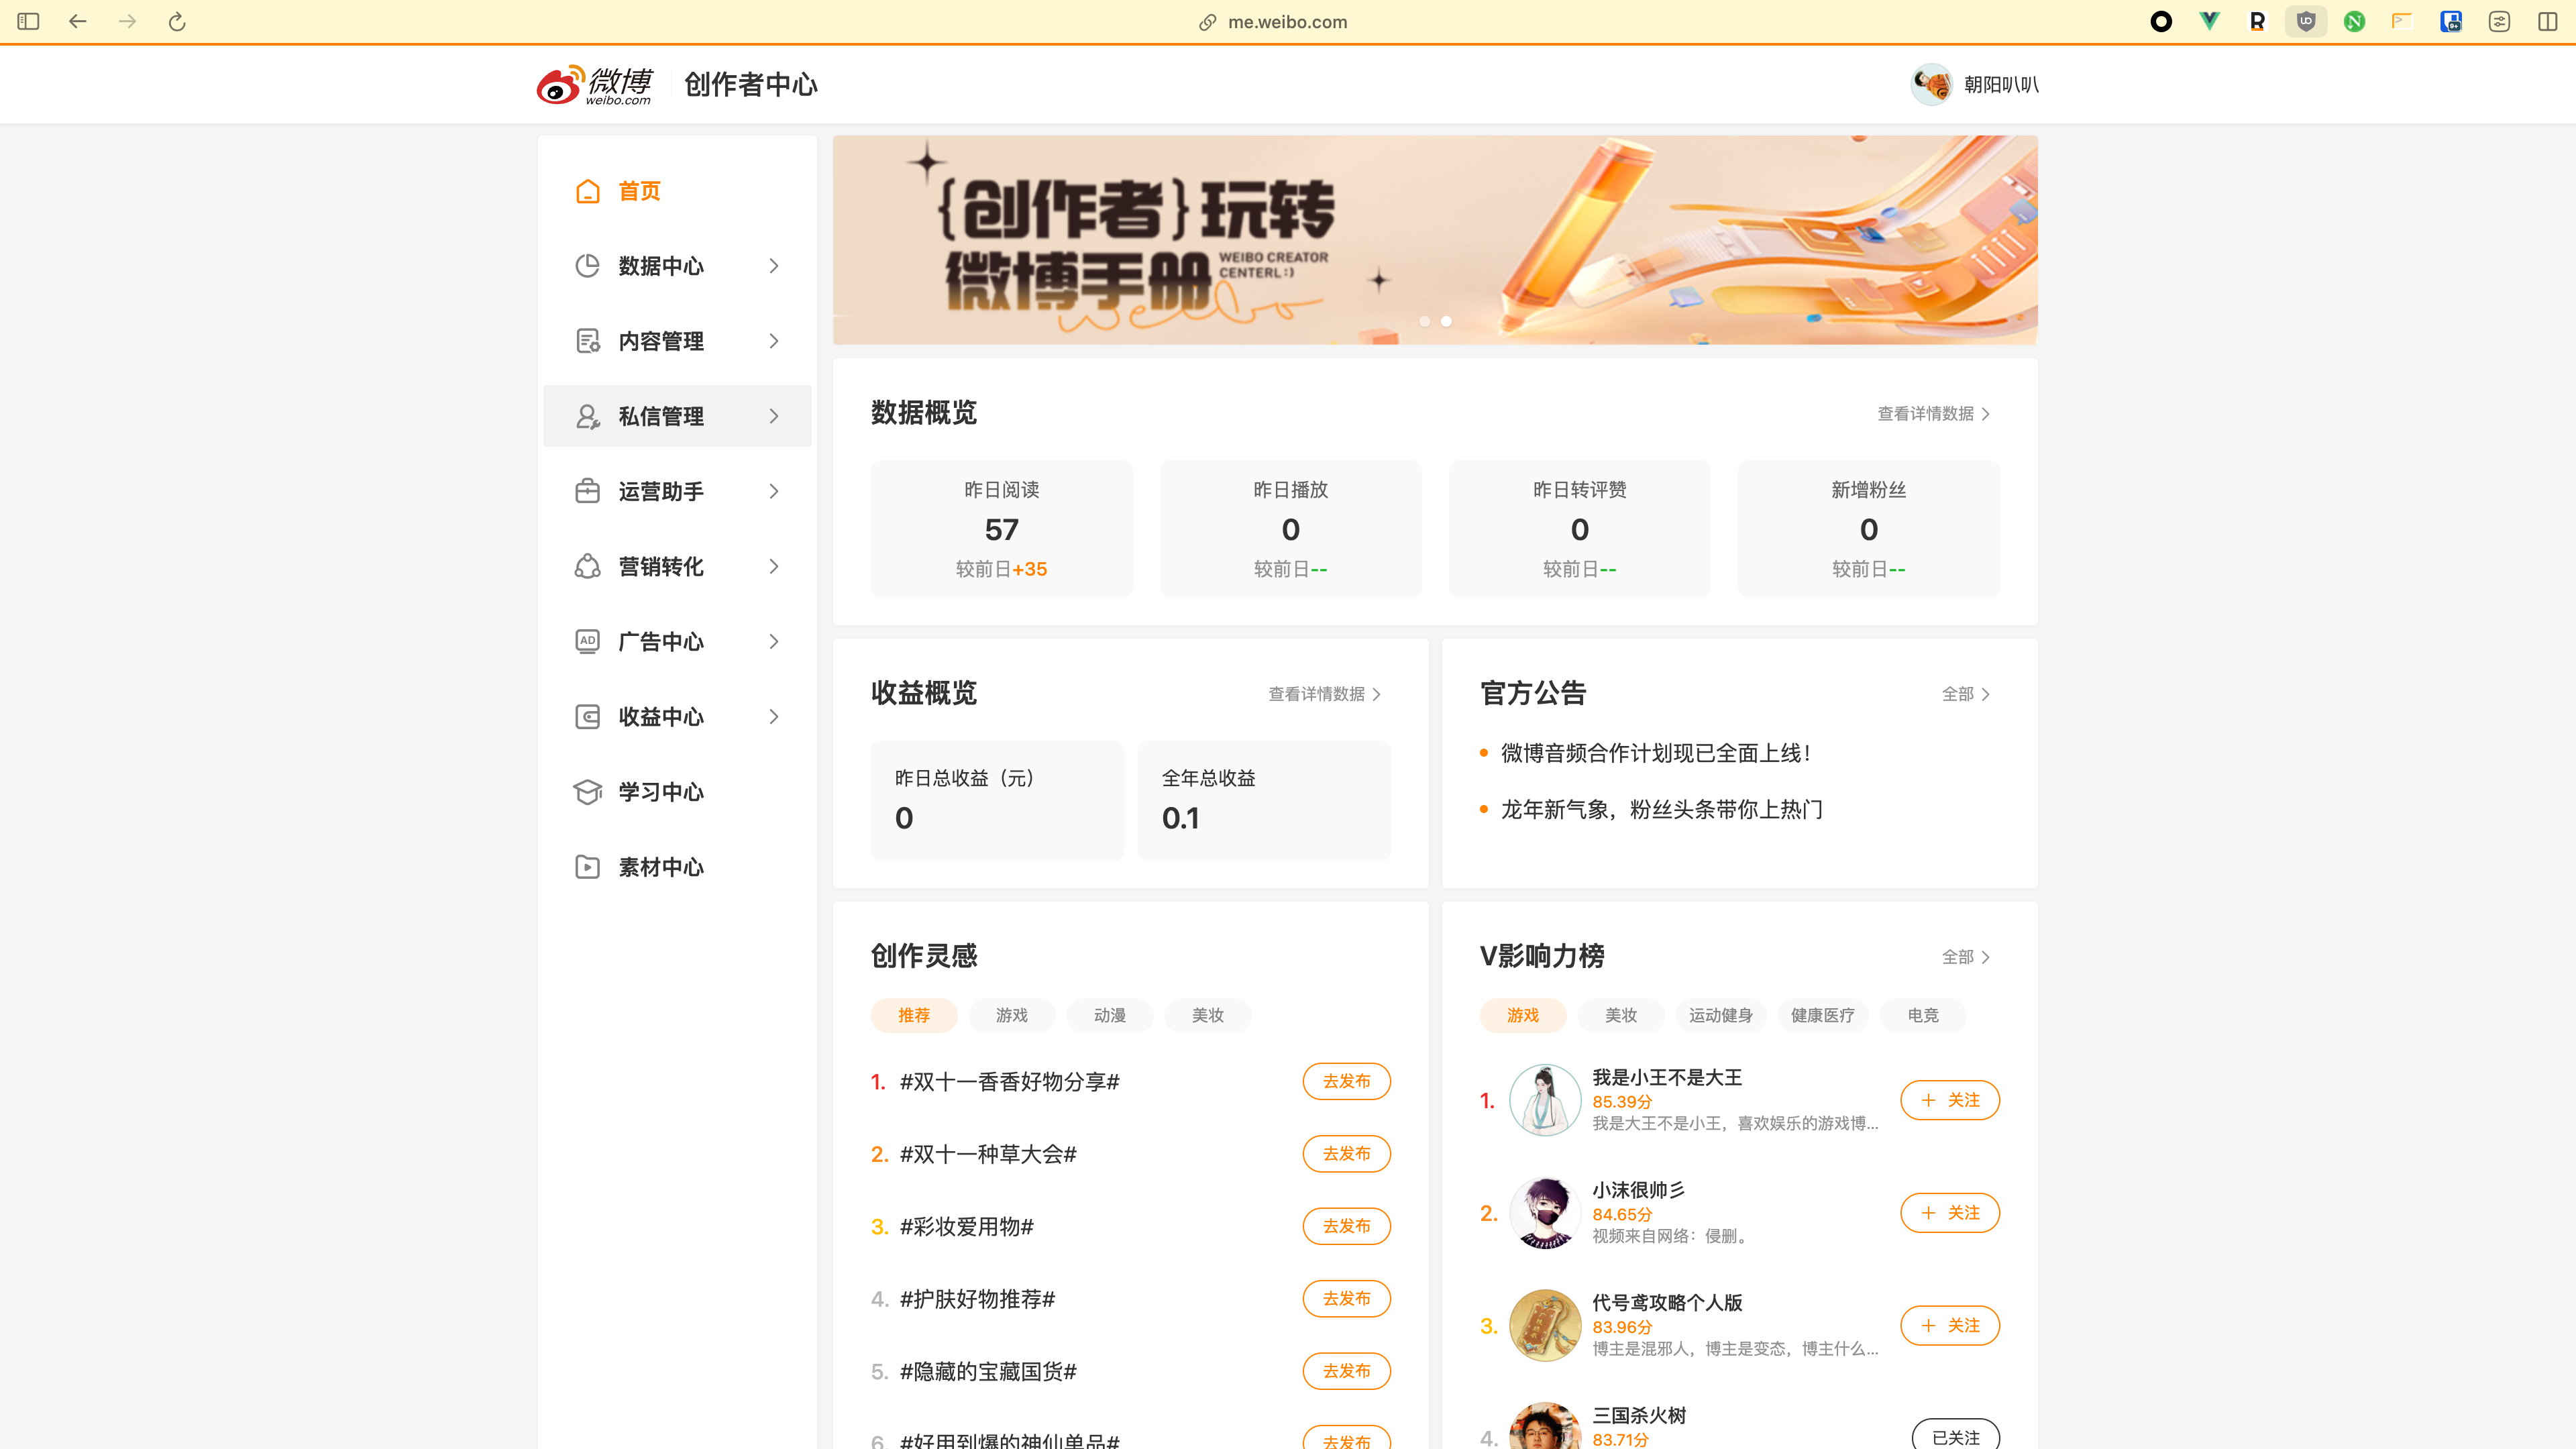Select the 推荐 tab in 创作灵感
Image resolution: width=2576 pixels, height=1449 pixels.
pos(914,1015)
